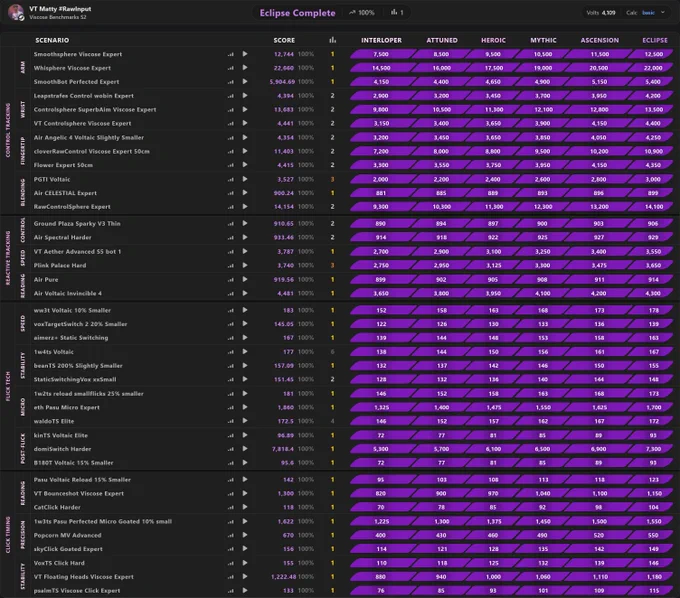Open leaderboard chart for Smoothsphere Viscose Expert
680x598 pixels.
[x=230, y=54]
